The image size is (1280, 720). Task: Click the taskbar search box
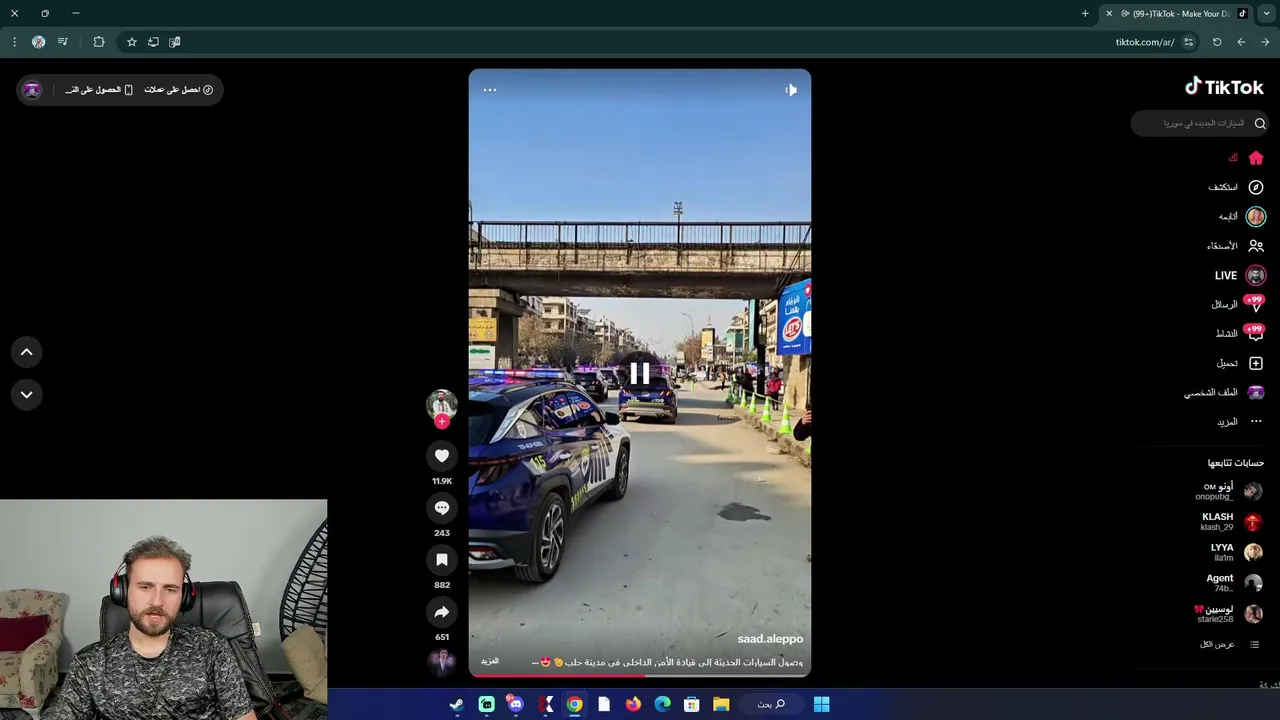770,704
